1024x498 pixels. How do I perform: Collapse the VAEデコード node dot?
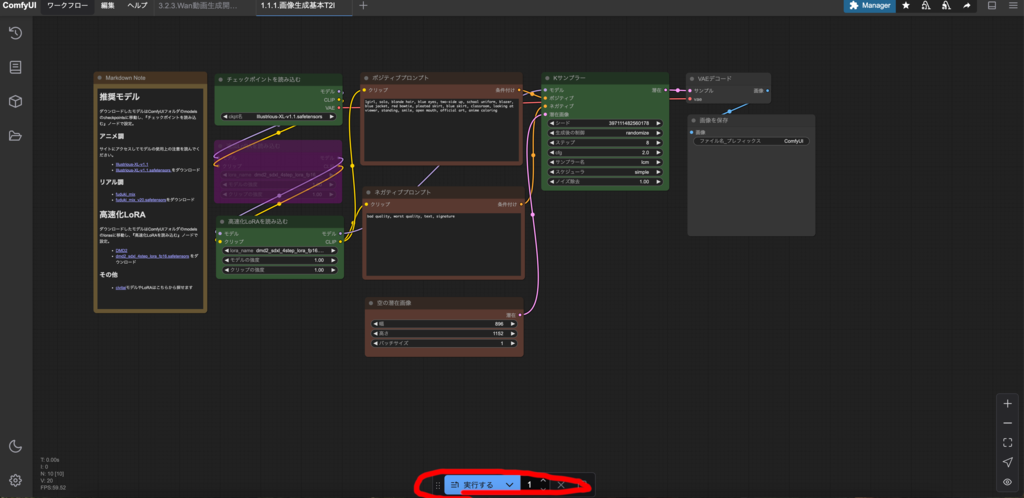pyautogui.click(x=692, y=78)
